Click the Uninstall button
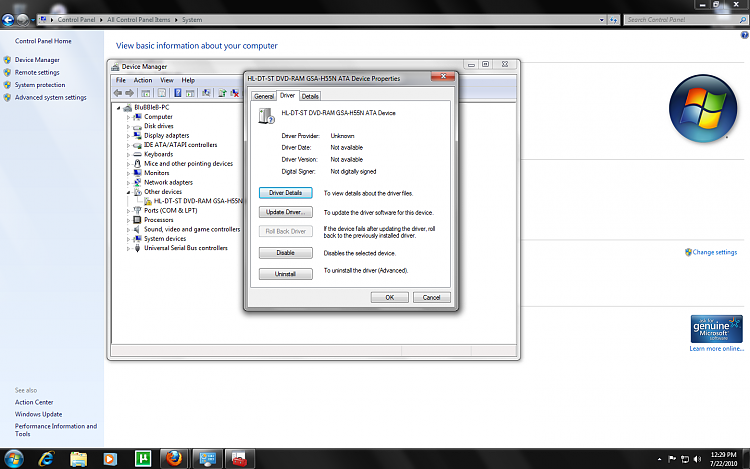Viewport: 750px width, 469px height. pyautogui.click(x=286, y=274)
